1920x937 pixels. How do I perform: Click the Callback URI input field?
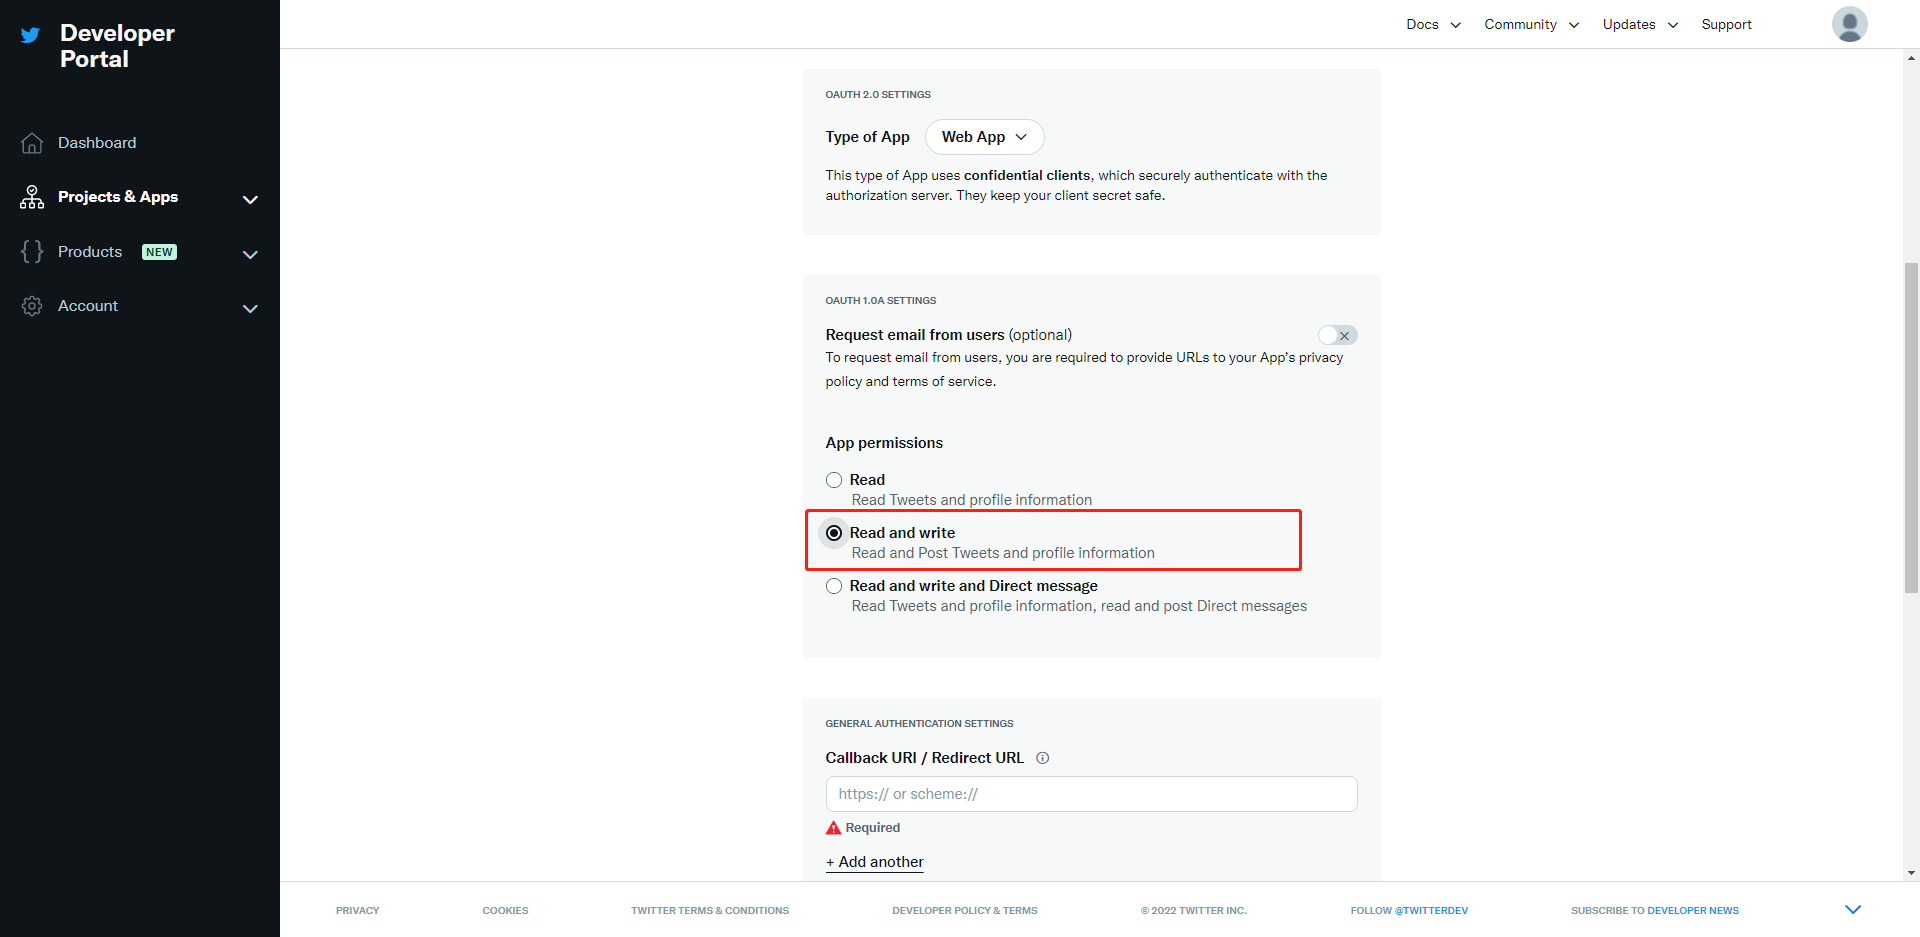(1091, 793)
